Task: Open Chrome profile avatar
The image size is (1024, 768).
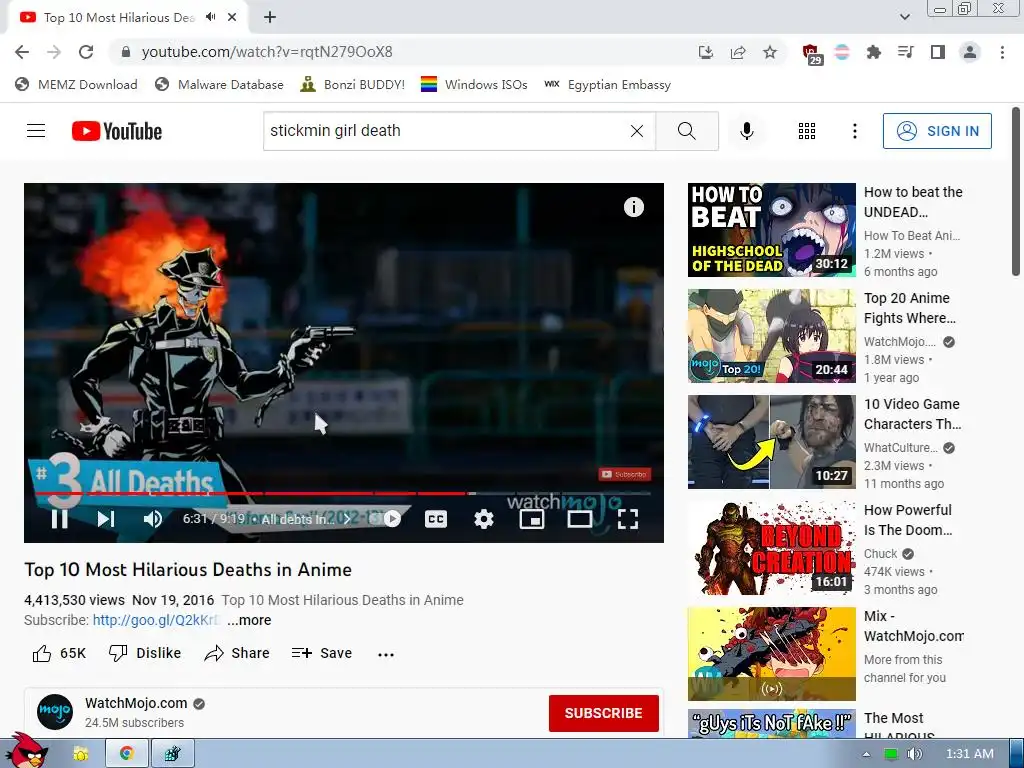Action: 970,52
